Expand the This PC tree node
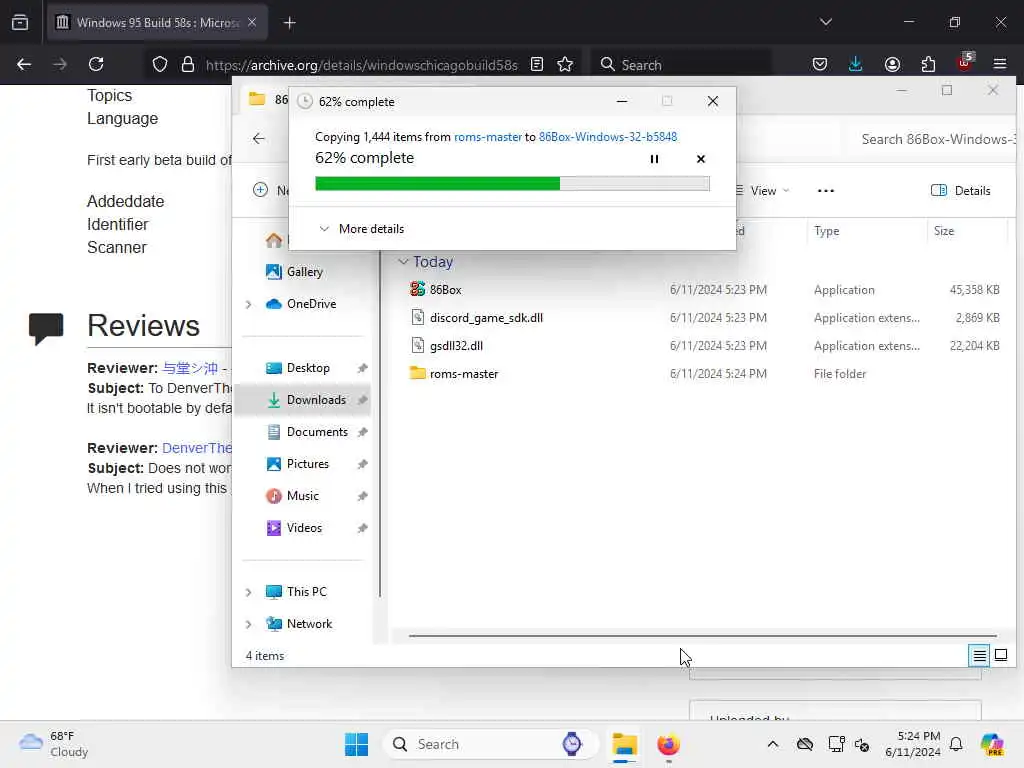The image size is (1024, 768). coord(249,592)
